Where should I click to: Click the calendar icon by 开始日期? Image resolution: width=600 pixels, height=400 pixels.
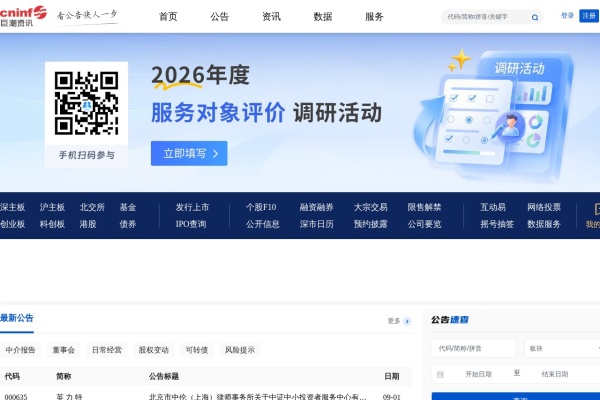(440, 374)
